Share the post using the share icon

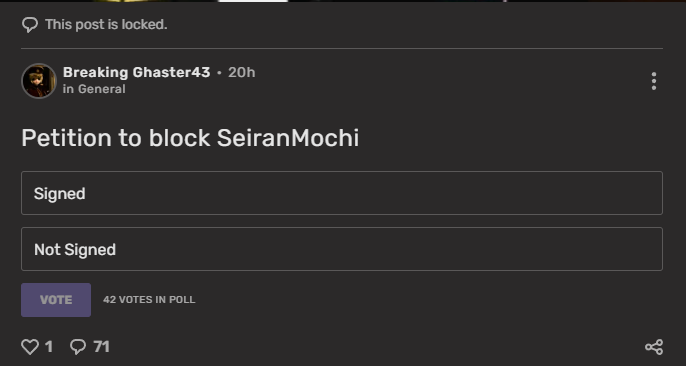coord(654,347)
